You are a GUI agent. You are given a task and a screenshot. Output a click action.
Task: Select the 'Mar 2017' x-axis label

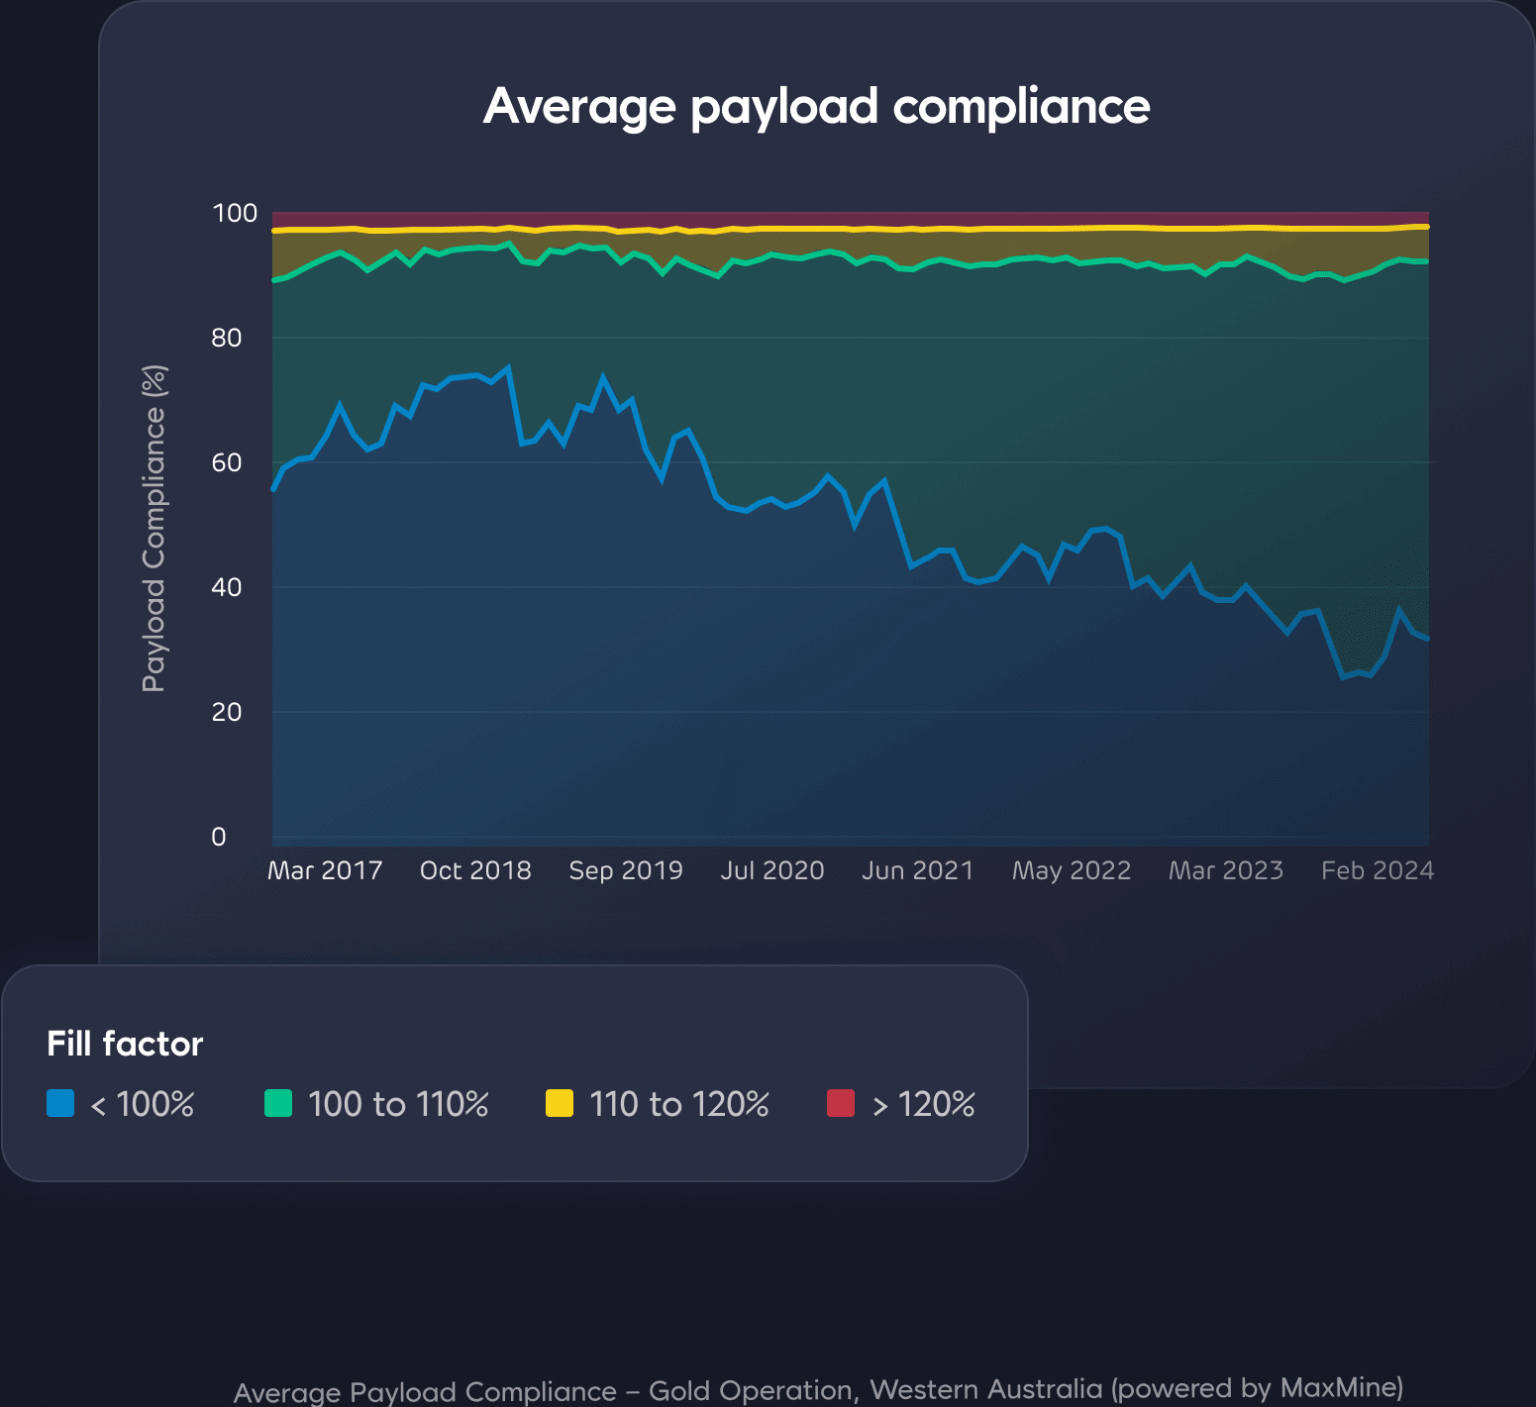coord(325,870)
